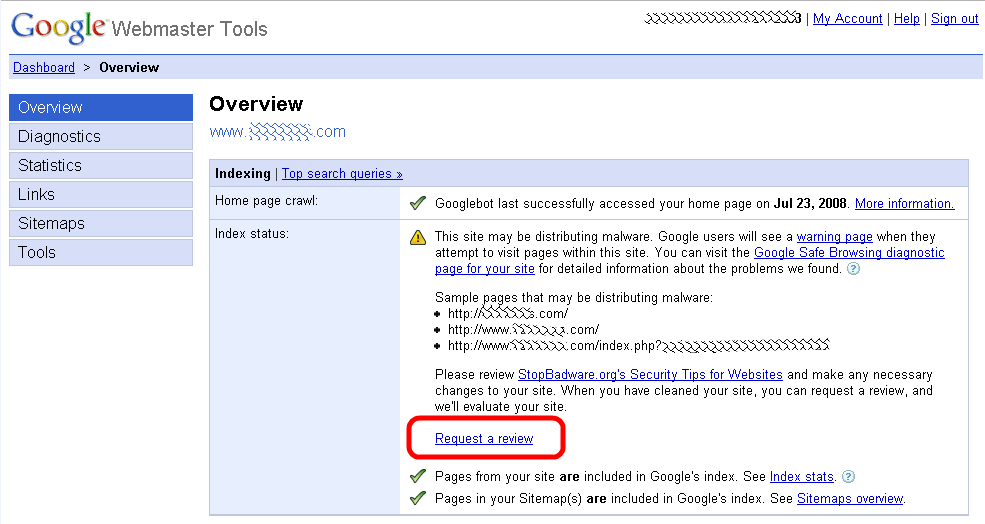Open the Index stats link
Image resolution: width=985 pixels, height=524 pixels.
[x=802, y=477]
